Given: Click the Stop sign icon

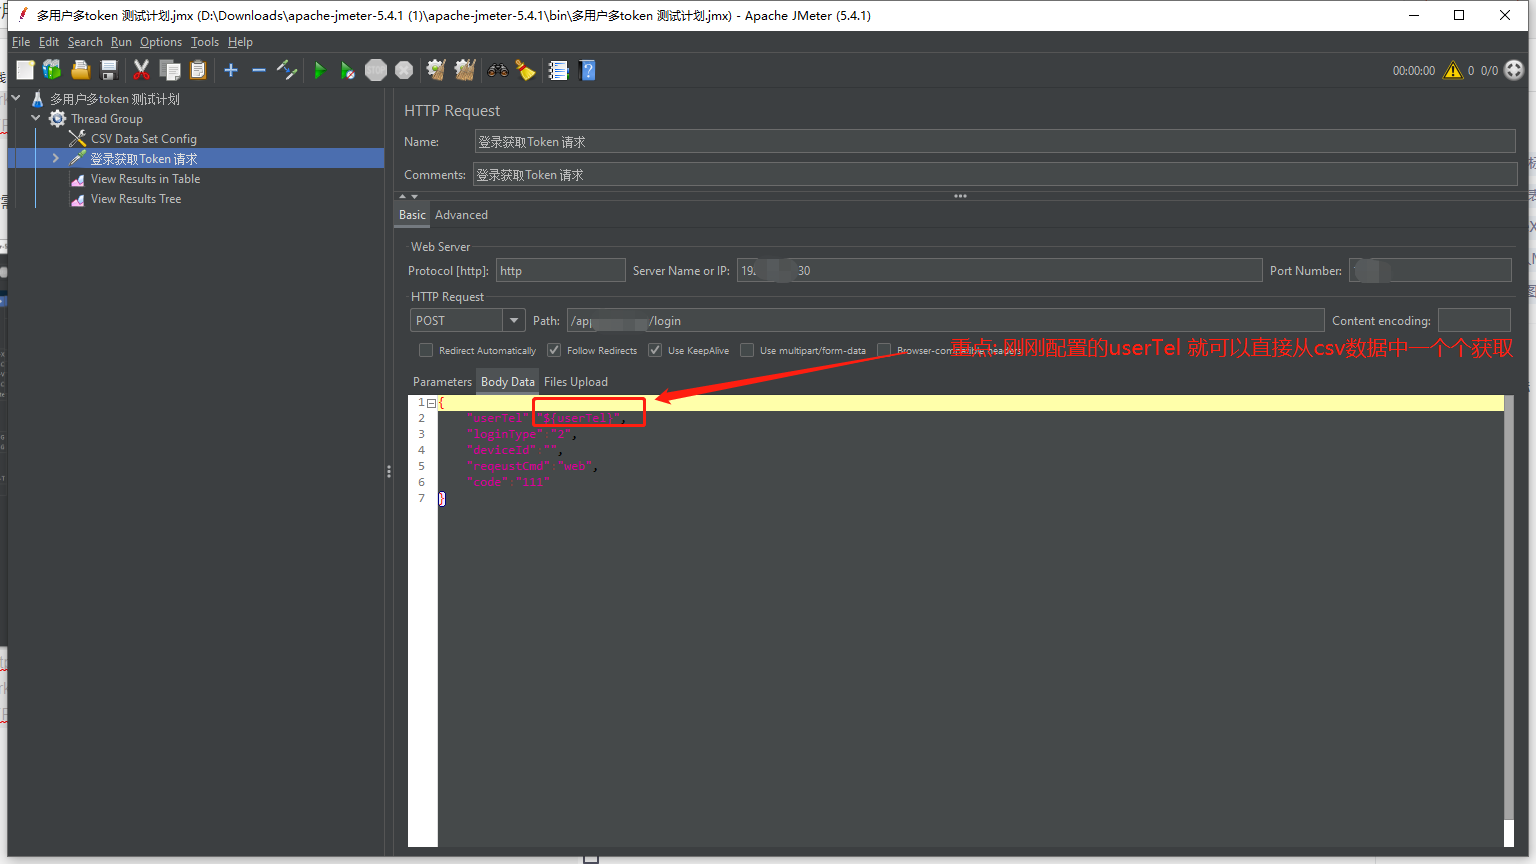Looking at the screenshot, I should click(x=376, y=70).
